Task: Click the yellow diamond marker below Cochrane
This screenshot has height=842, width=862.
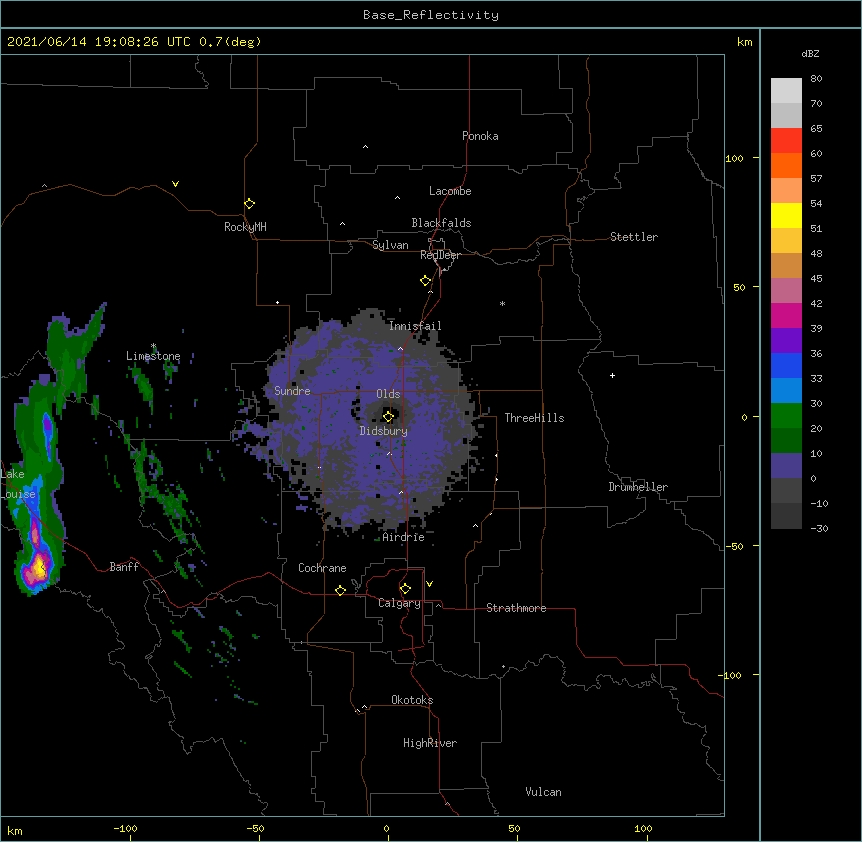Action: pos(340,590)
